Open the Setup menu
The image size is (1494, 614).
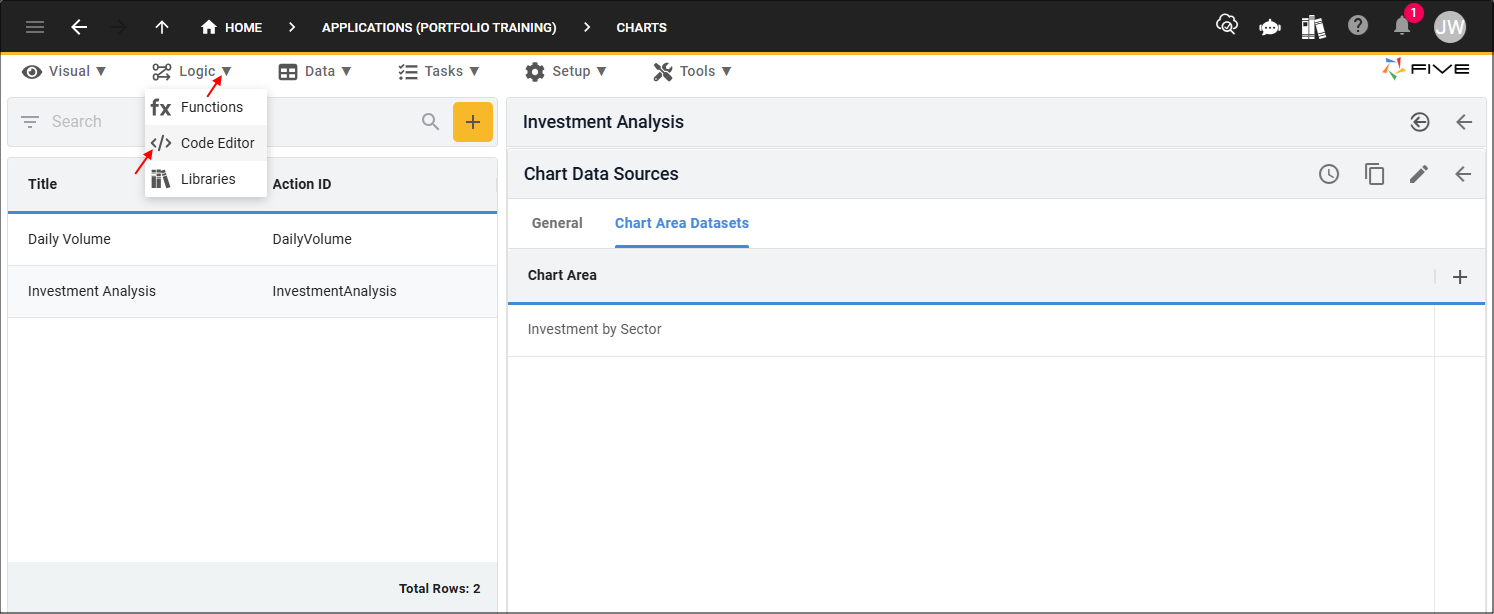tap(566, 71)
